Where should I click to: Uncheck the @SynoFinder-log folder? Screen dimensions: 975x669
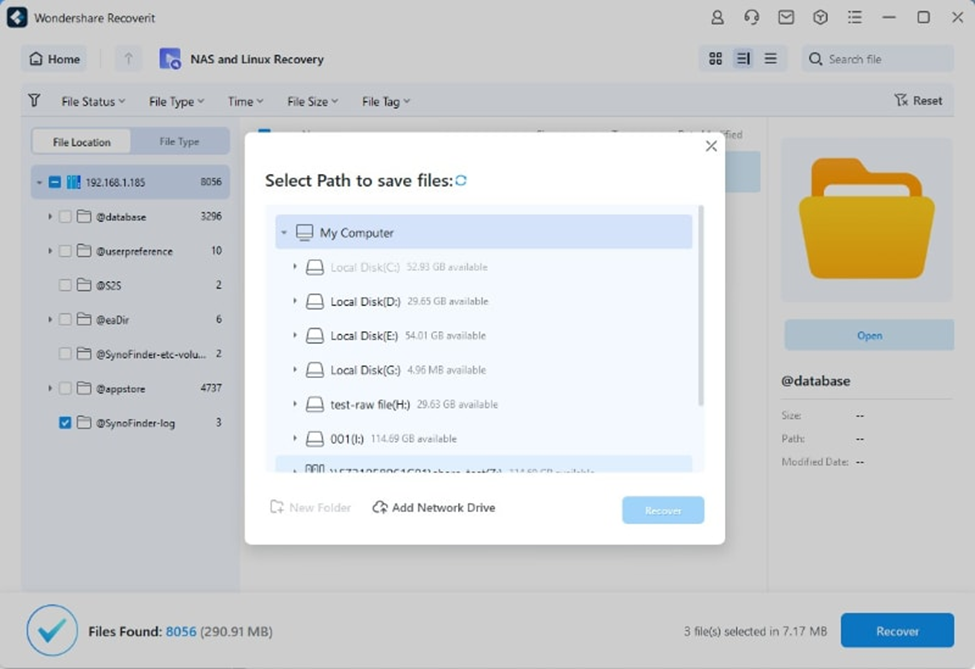[x=64, y=423]
